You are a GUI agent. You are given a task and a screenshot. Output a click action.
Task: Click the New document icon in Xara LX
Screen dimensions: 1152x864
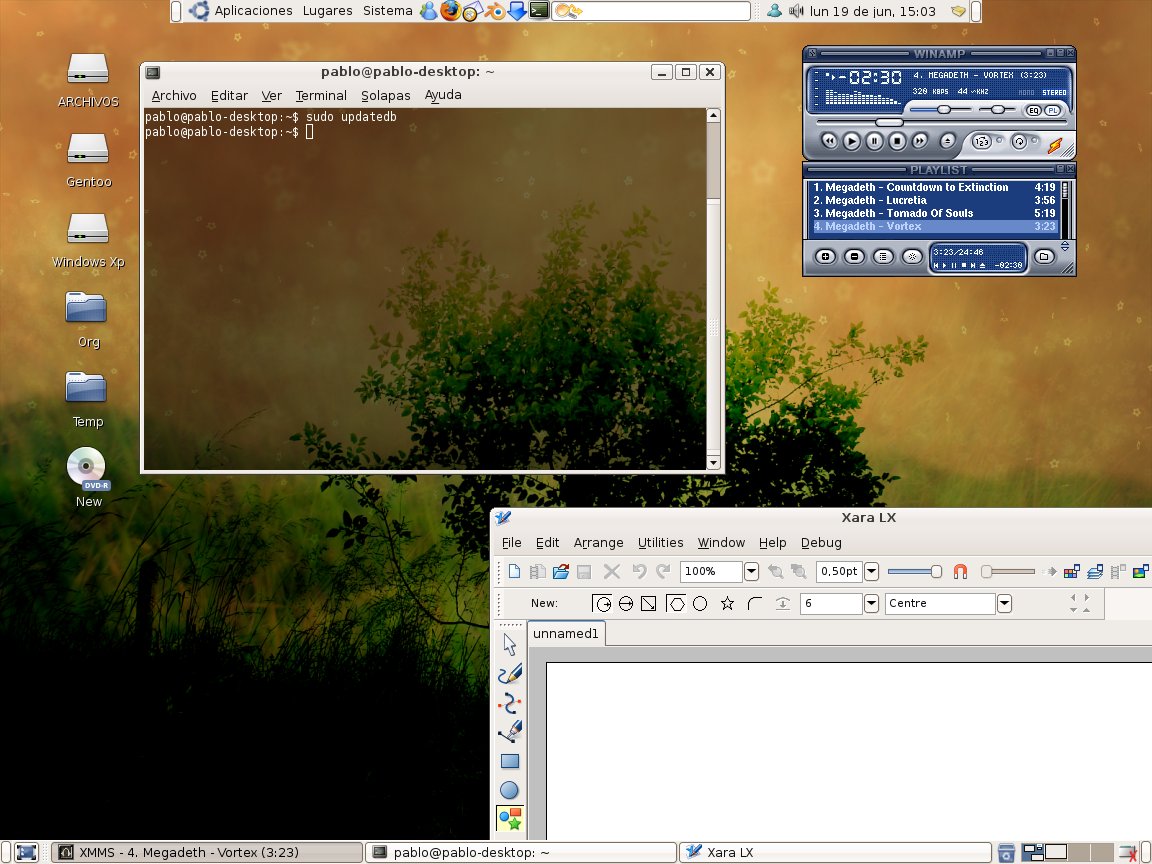pyautogui.click(x=514, y=572)
